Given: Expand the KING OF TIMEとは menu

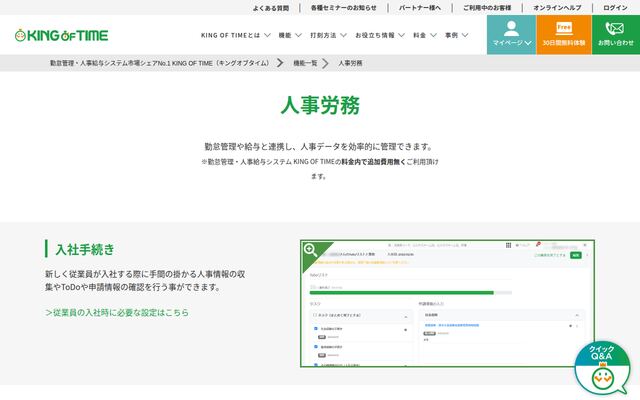Looking at the screenshot, I should 236,36.
